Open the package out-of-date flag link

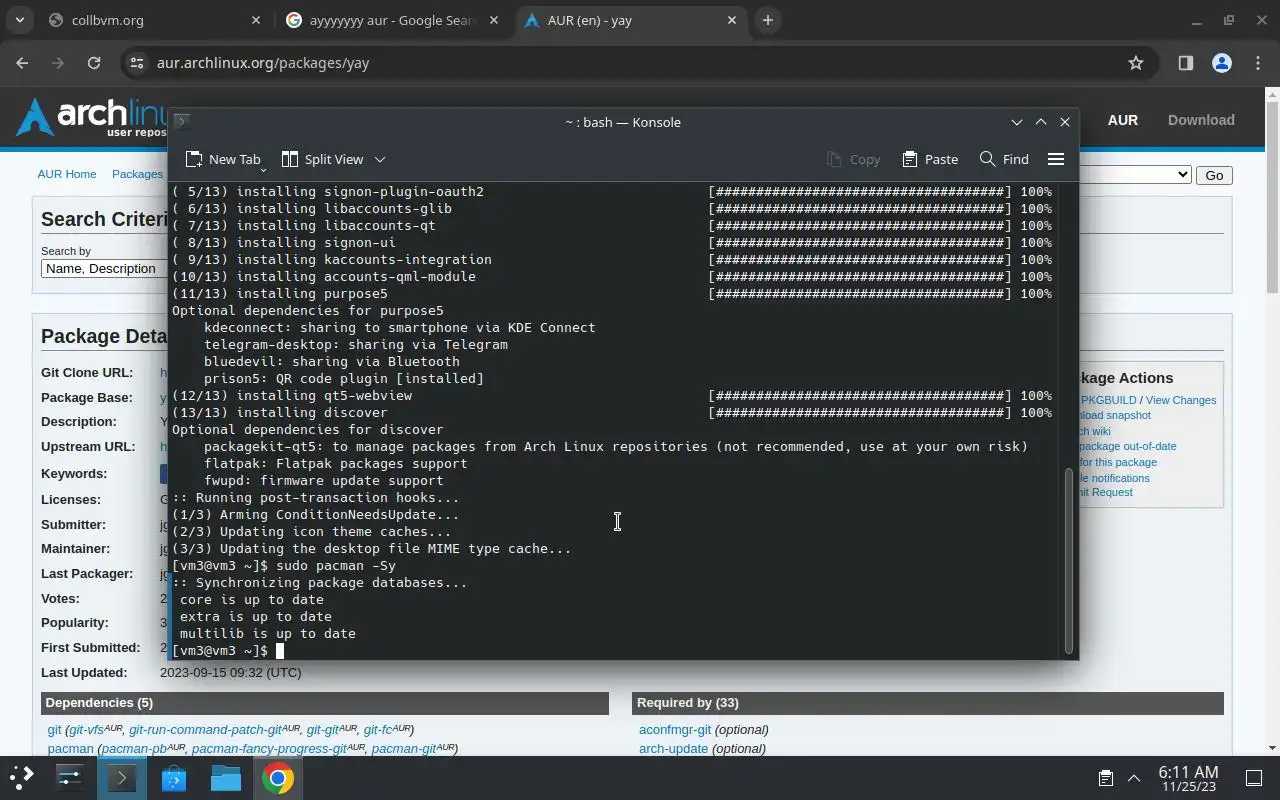[x=1128, y=446]
